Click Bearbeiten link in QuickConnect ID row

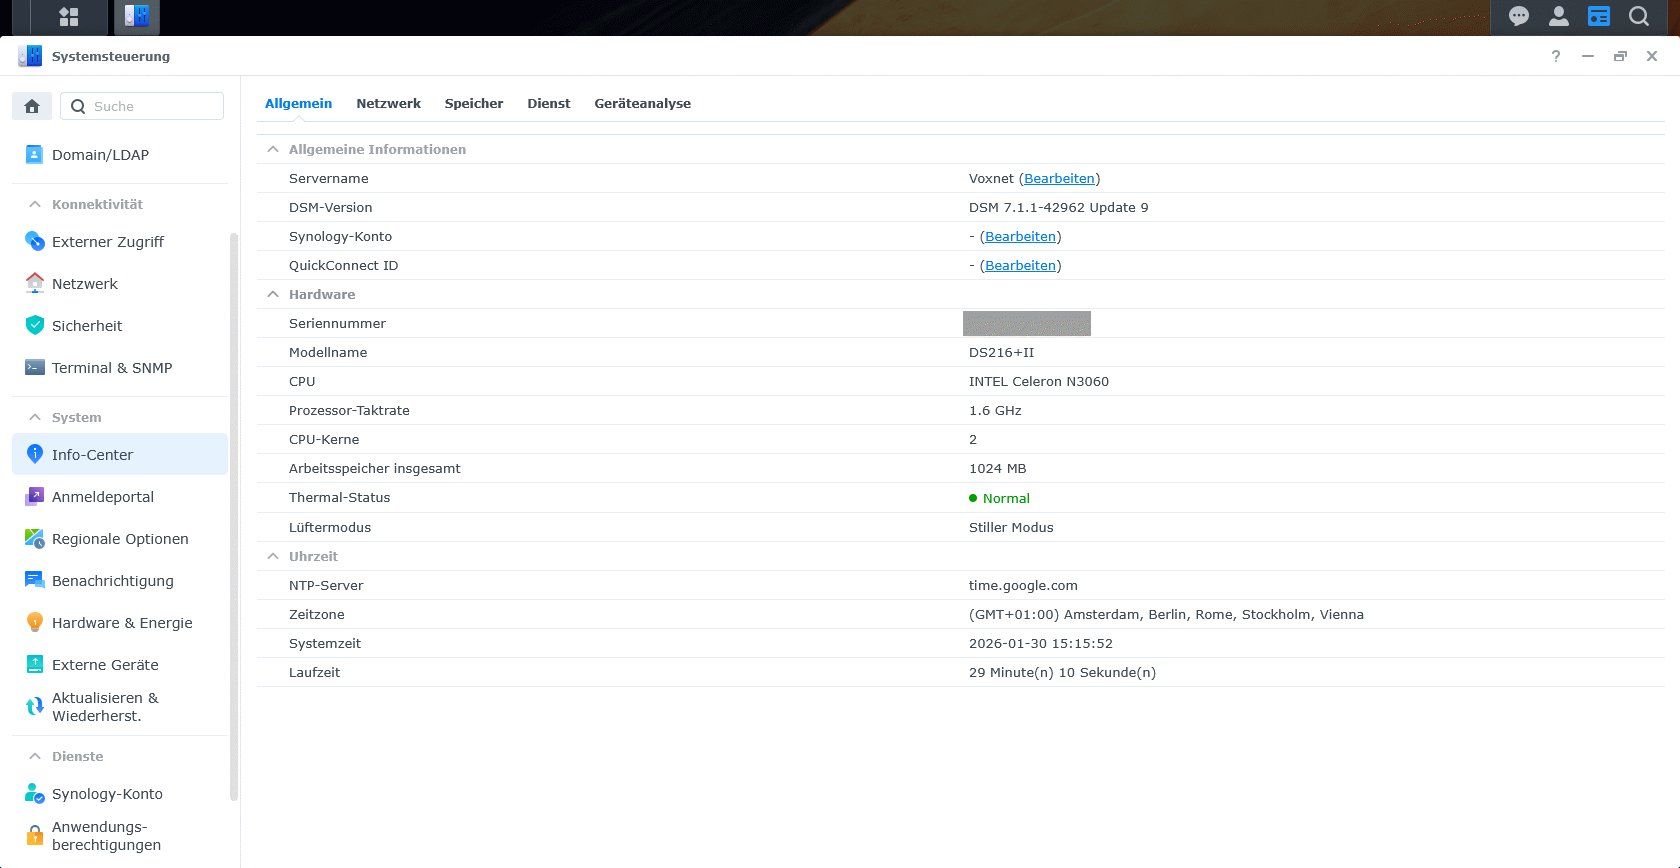pyautogui.click(x=1020, y=265)
